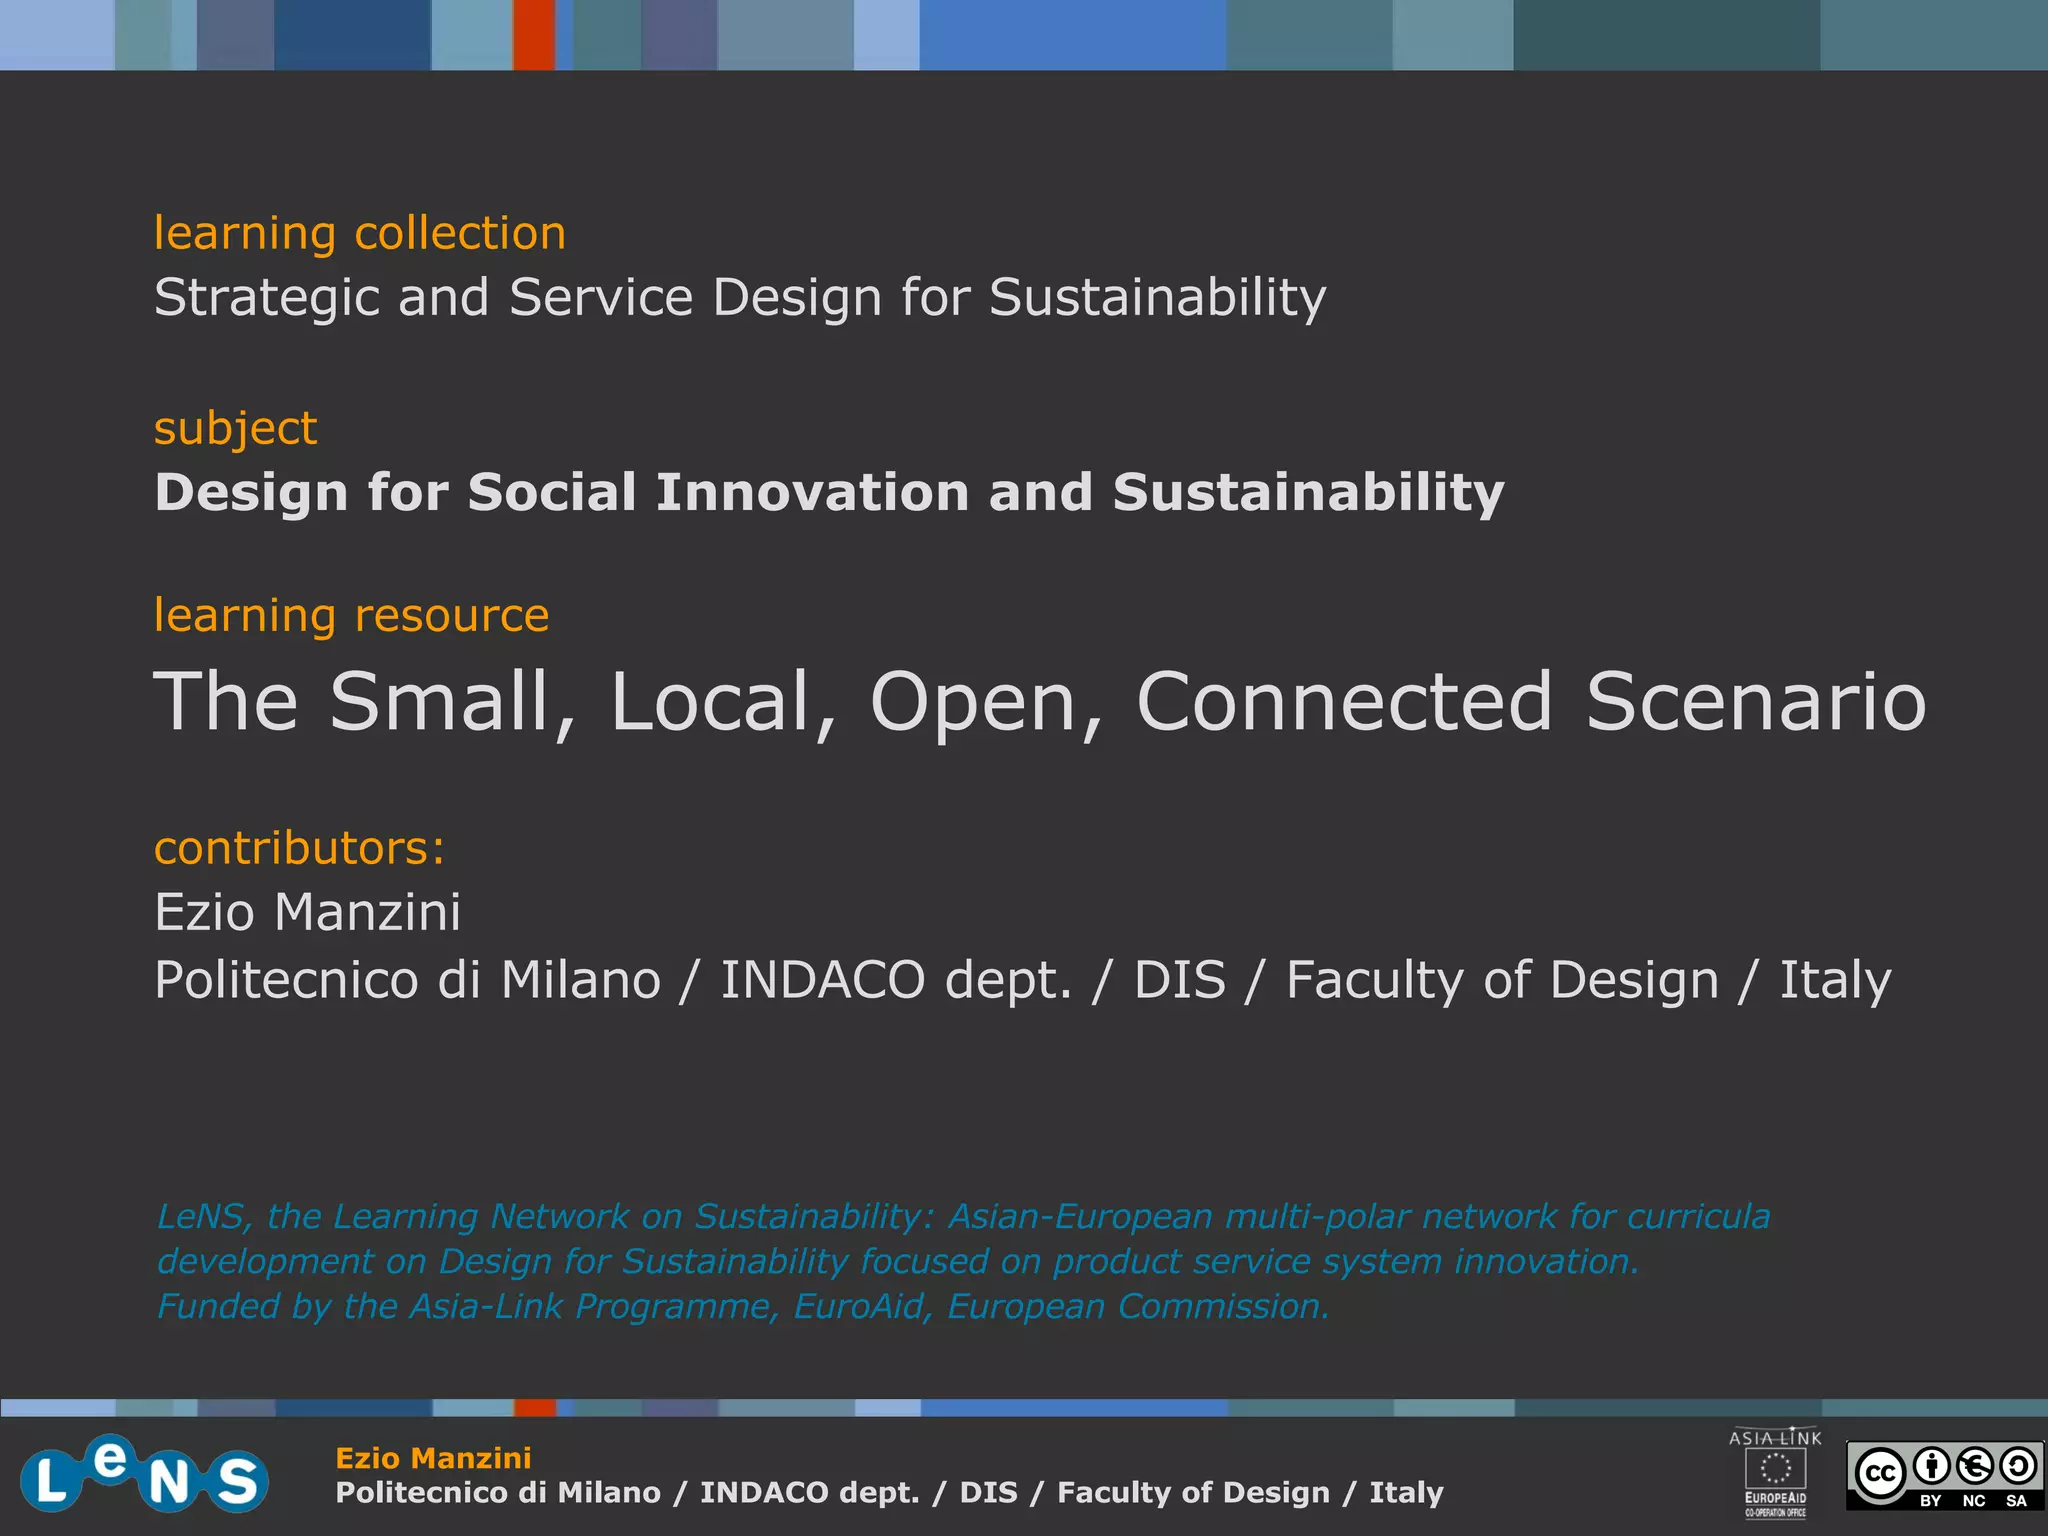Click the Asia Link logo text
Image resolution: width=2048 pixels, height=1536 pixels.
[x=1775, y=1438]
